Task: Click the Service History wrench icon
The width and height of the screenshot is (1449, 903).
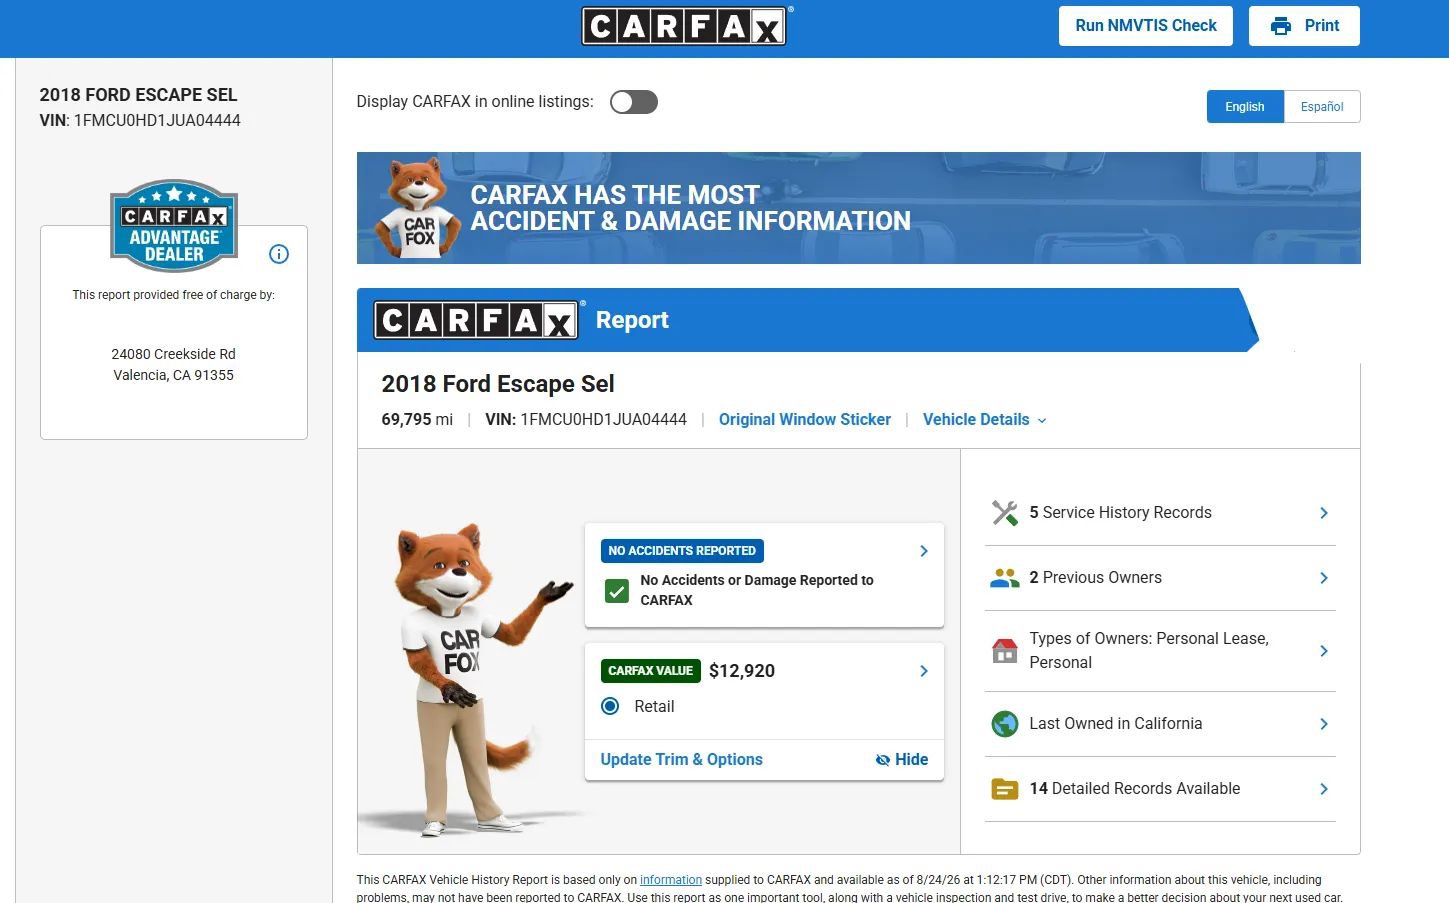Action: pos(1005,513)
